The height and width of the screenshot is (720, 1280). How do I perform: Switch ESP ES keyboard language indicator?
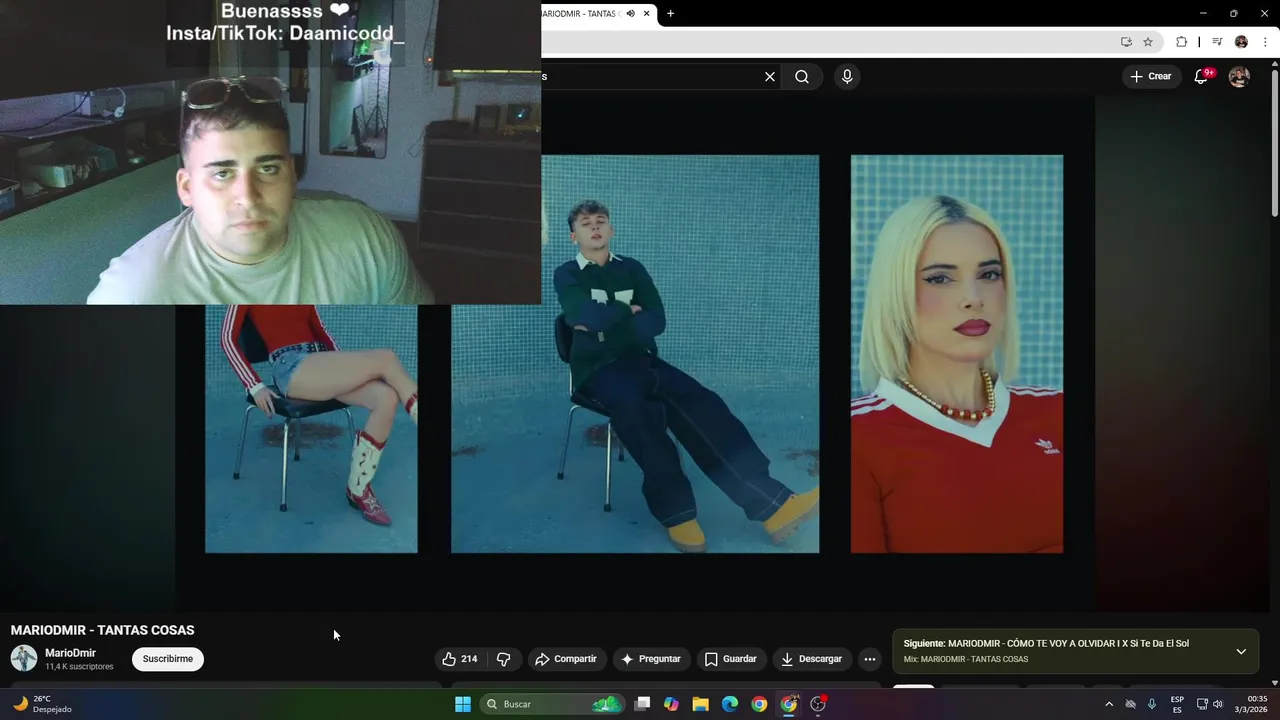[1177, 704]
